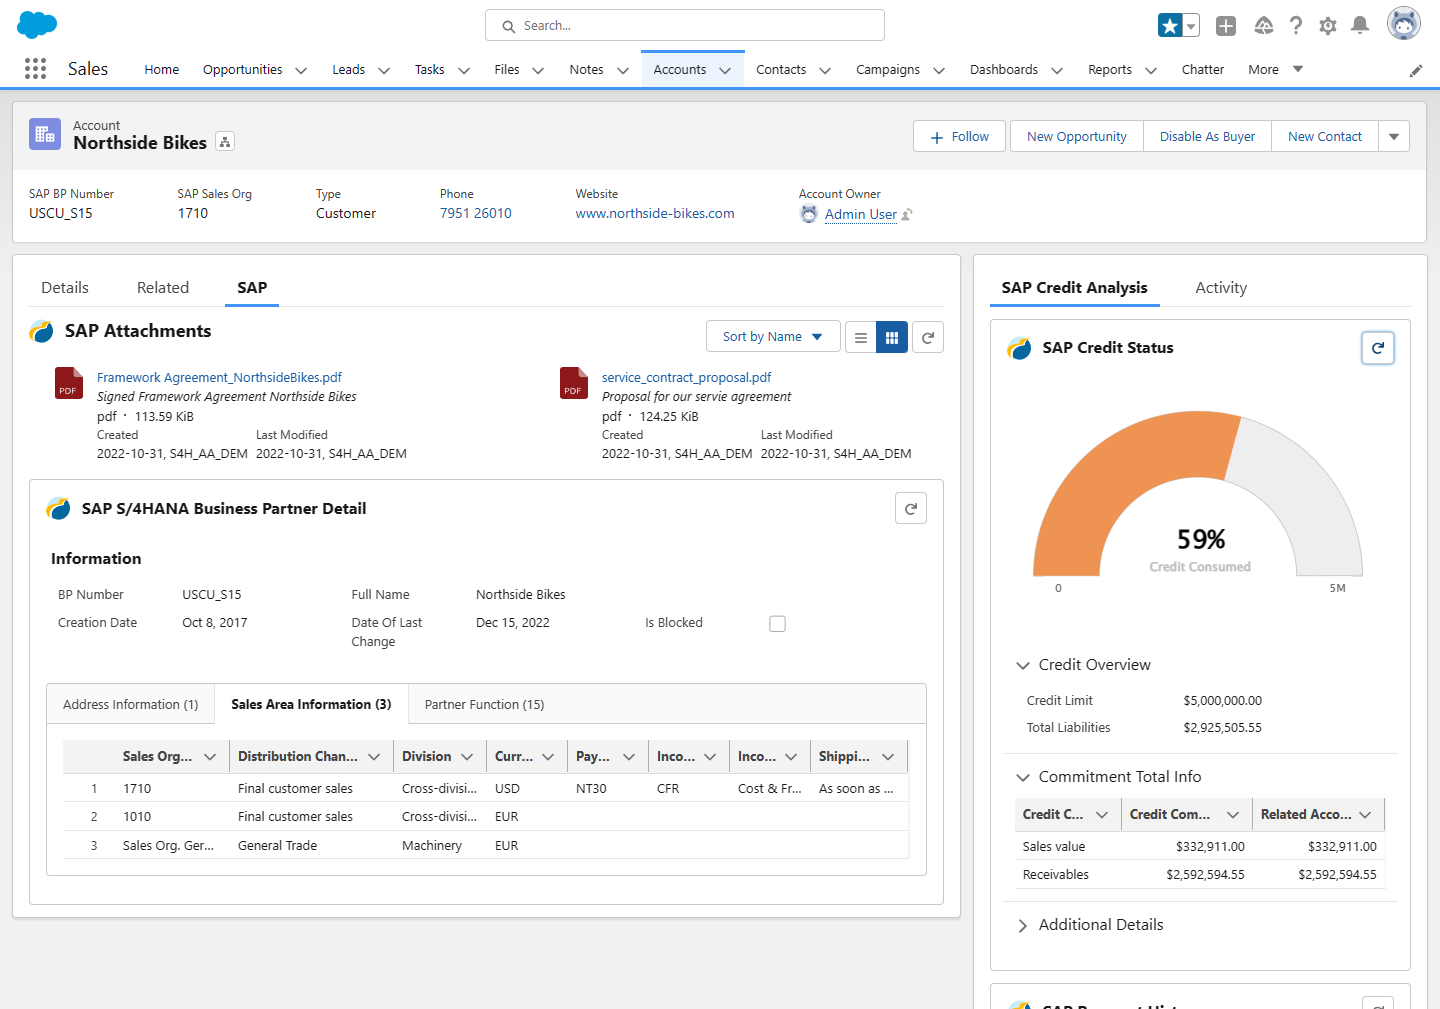
Task: Open Division column header menu
Action: 467,757
